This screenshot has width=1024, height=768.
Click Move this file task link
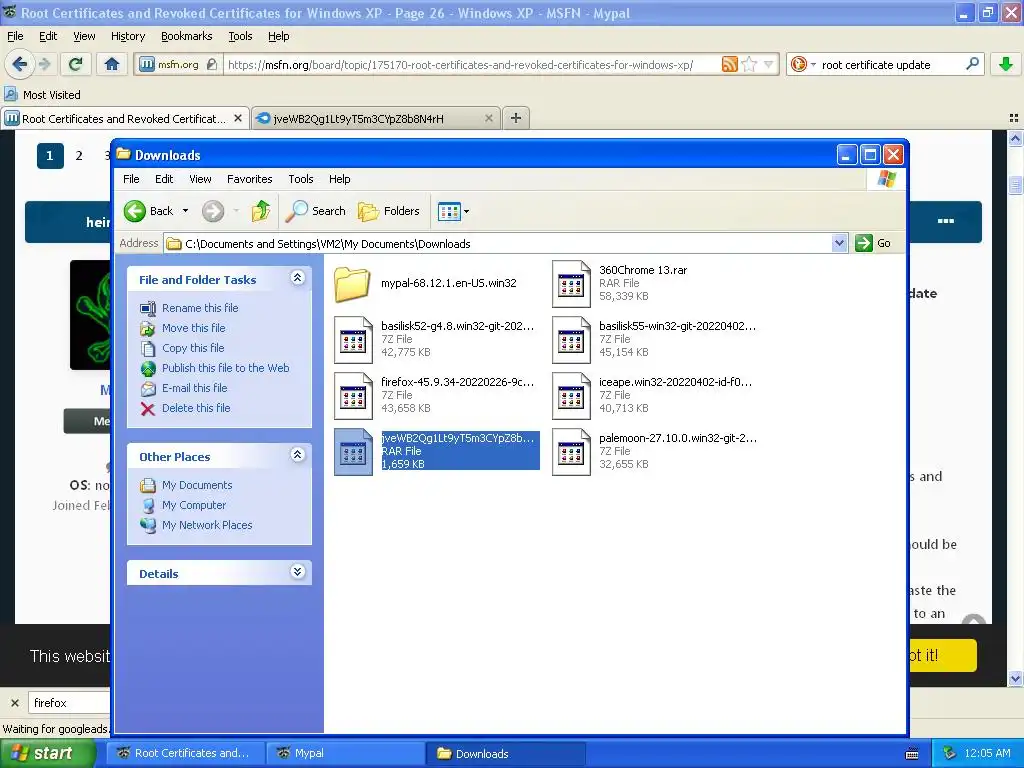193,328
